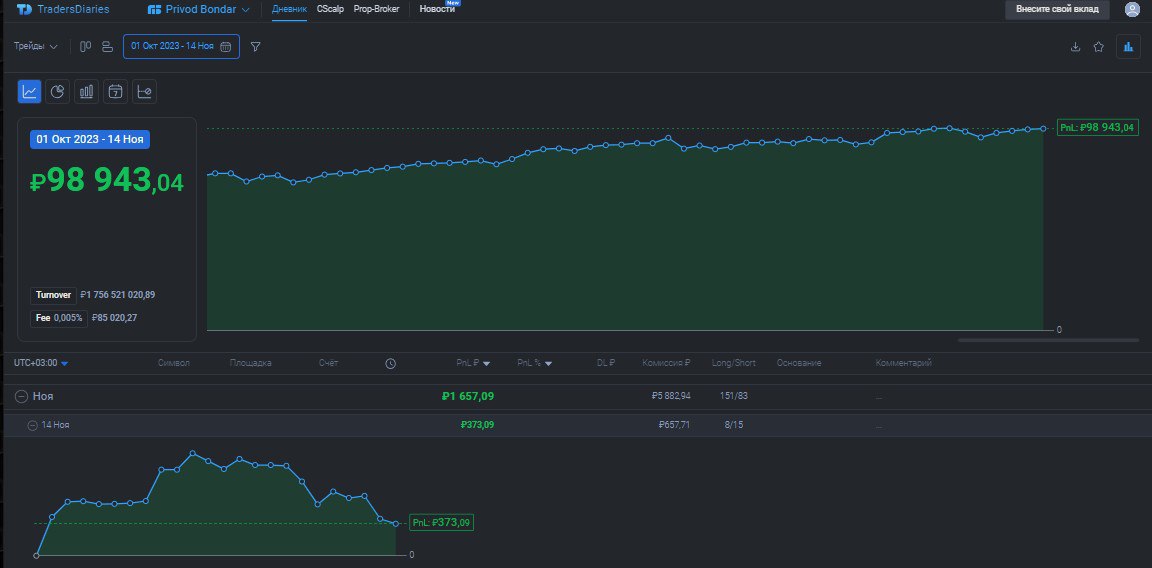Open the UTC+03:00 timezone dropdown
This screenshot has height=568, width=1152.
tap(41, 363)
